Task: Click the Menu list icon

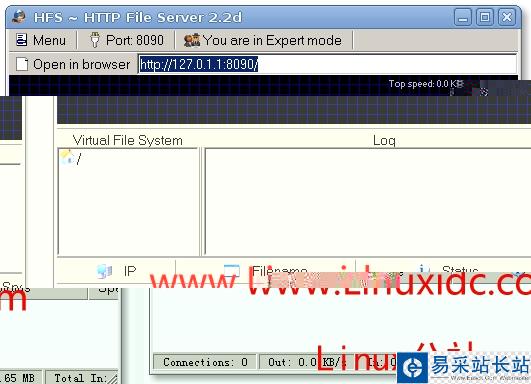Action: (22, 40)
